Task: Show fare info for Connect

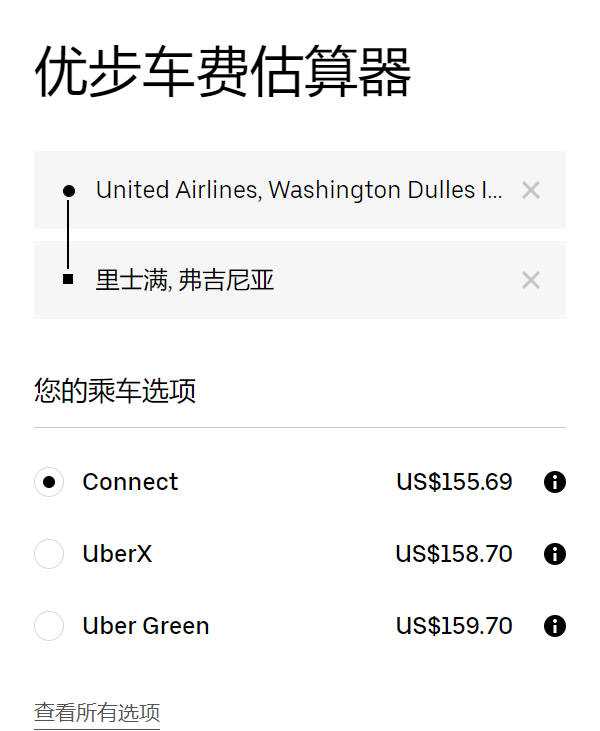Action: coord(555,482)
